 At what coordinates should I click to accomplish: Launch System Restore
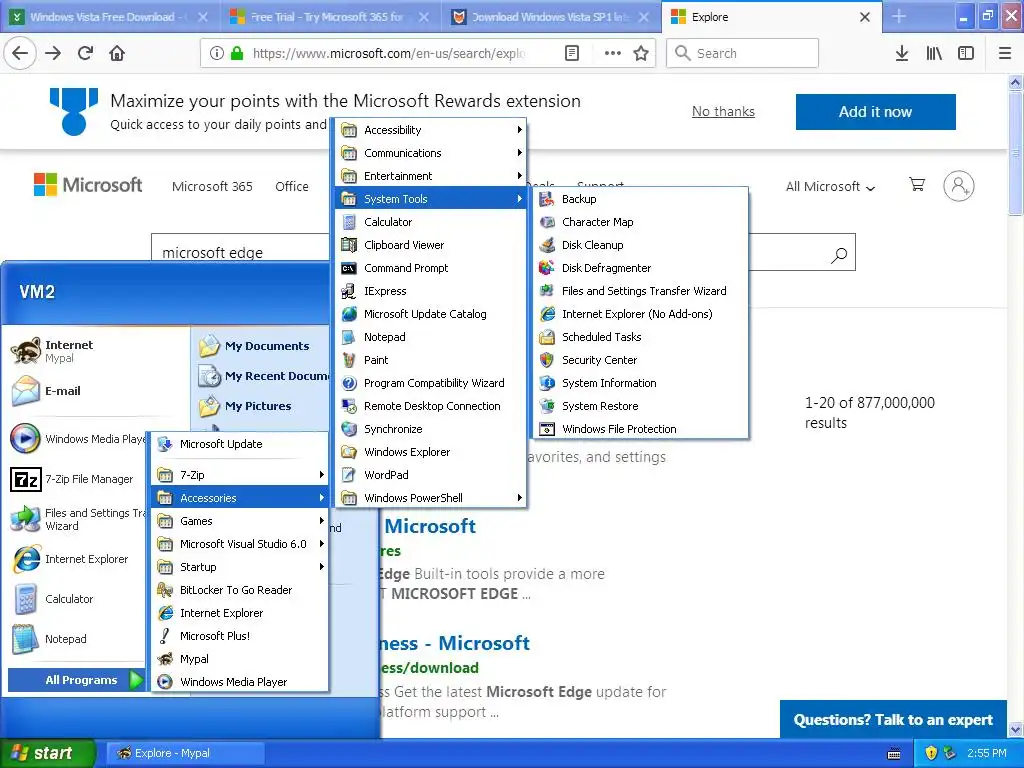coord(641,406)
